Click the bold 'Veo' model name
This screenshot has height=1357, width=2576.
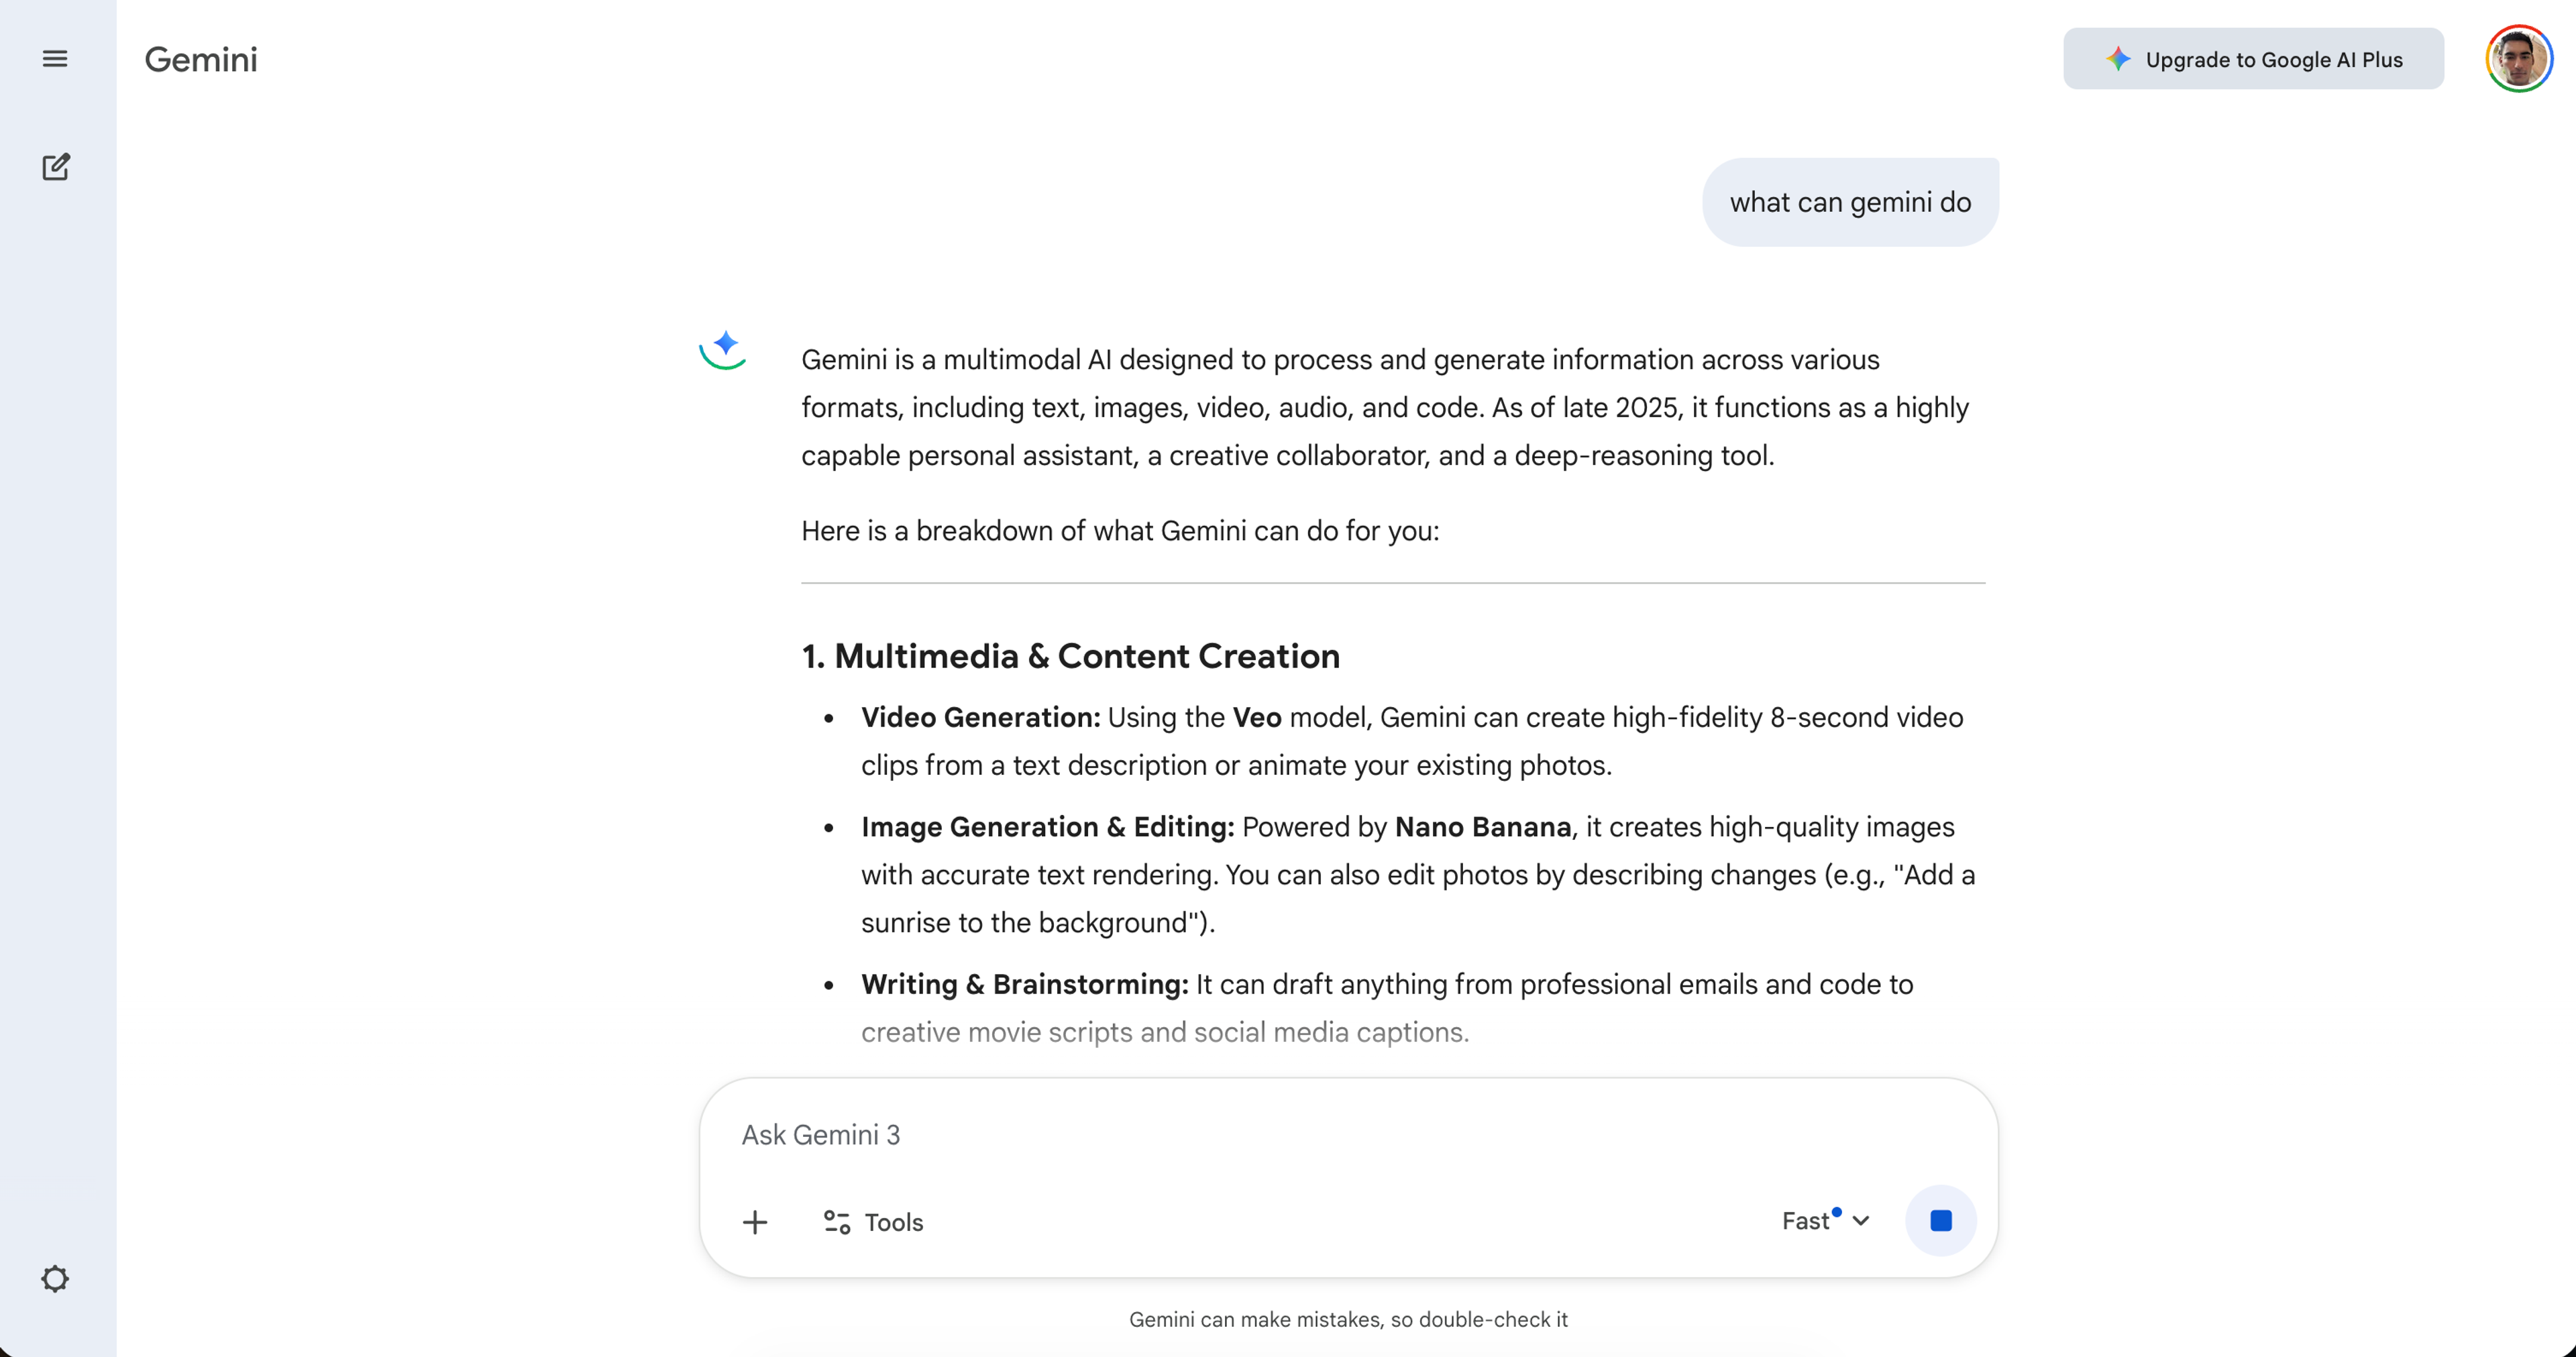point(1256,717)
